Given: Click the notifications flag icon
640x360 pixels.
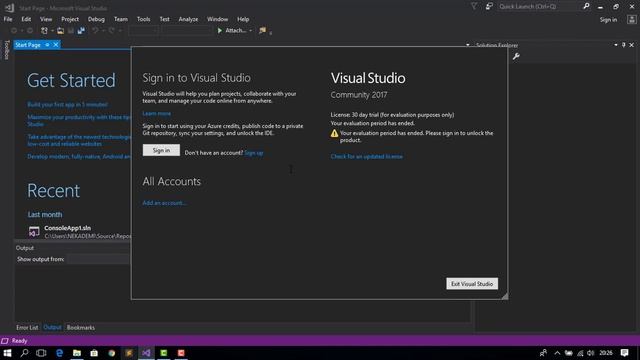Looking at the screenshot, I should click(474, 6).
